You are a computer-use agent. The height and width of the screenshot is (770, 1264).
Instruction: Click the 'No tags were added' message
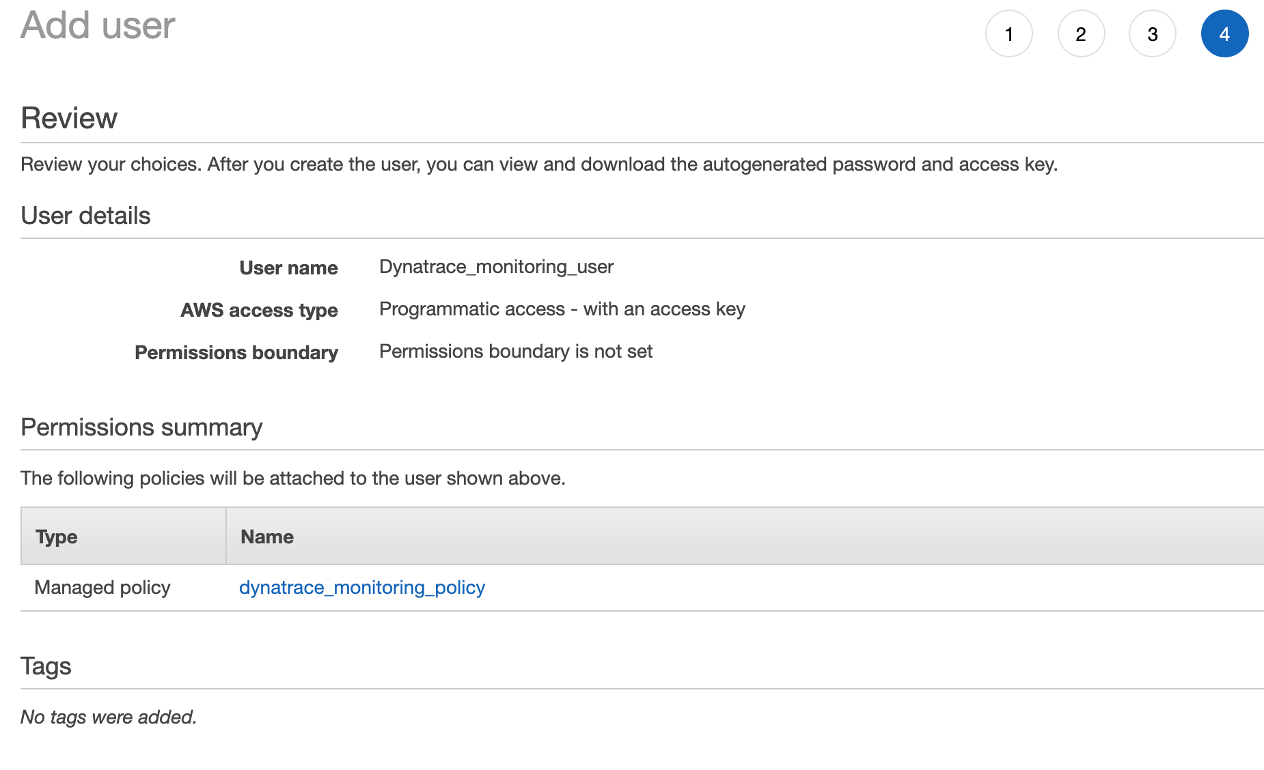[108, 717]
